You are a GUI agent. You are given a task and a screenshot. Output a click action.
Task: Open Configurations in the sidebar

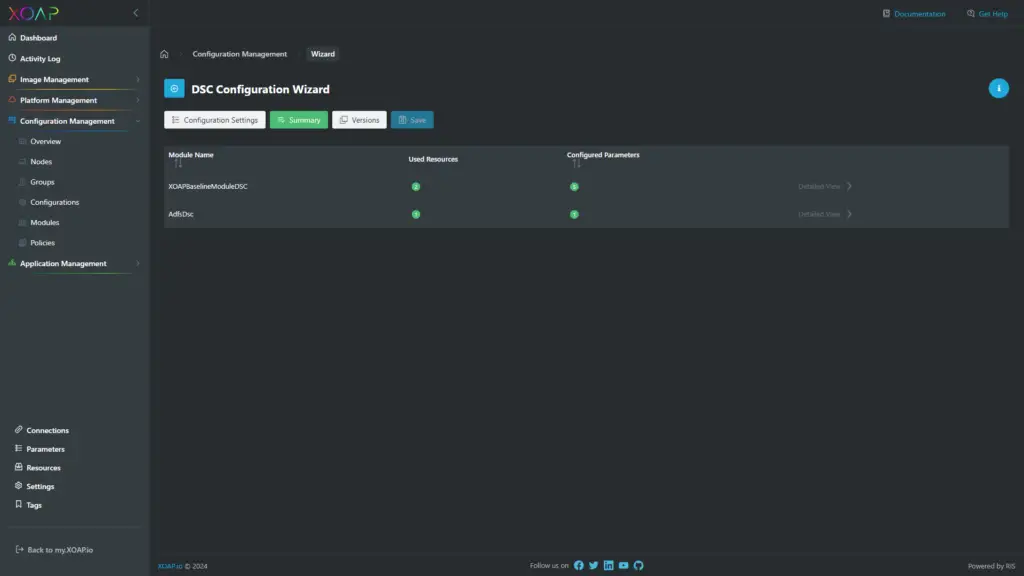tap(54, 202)
